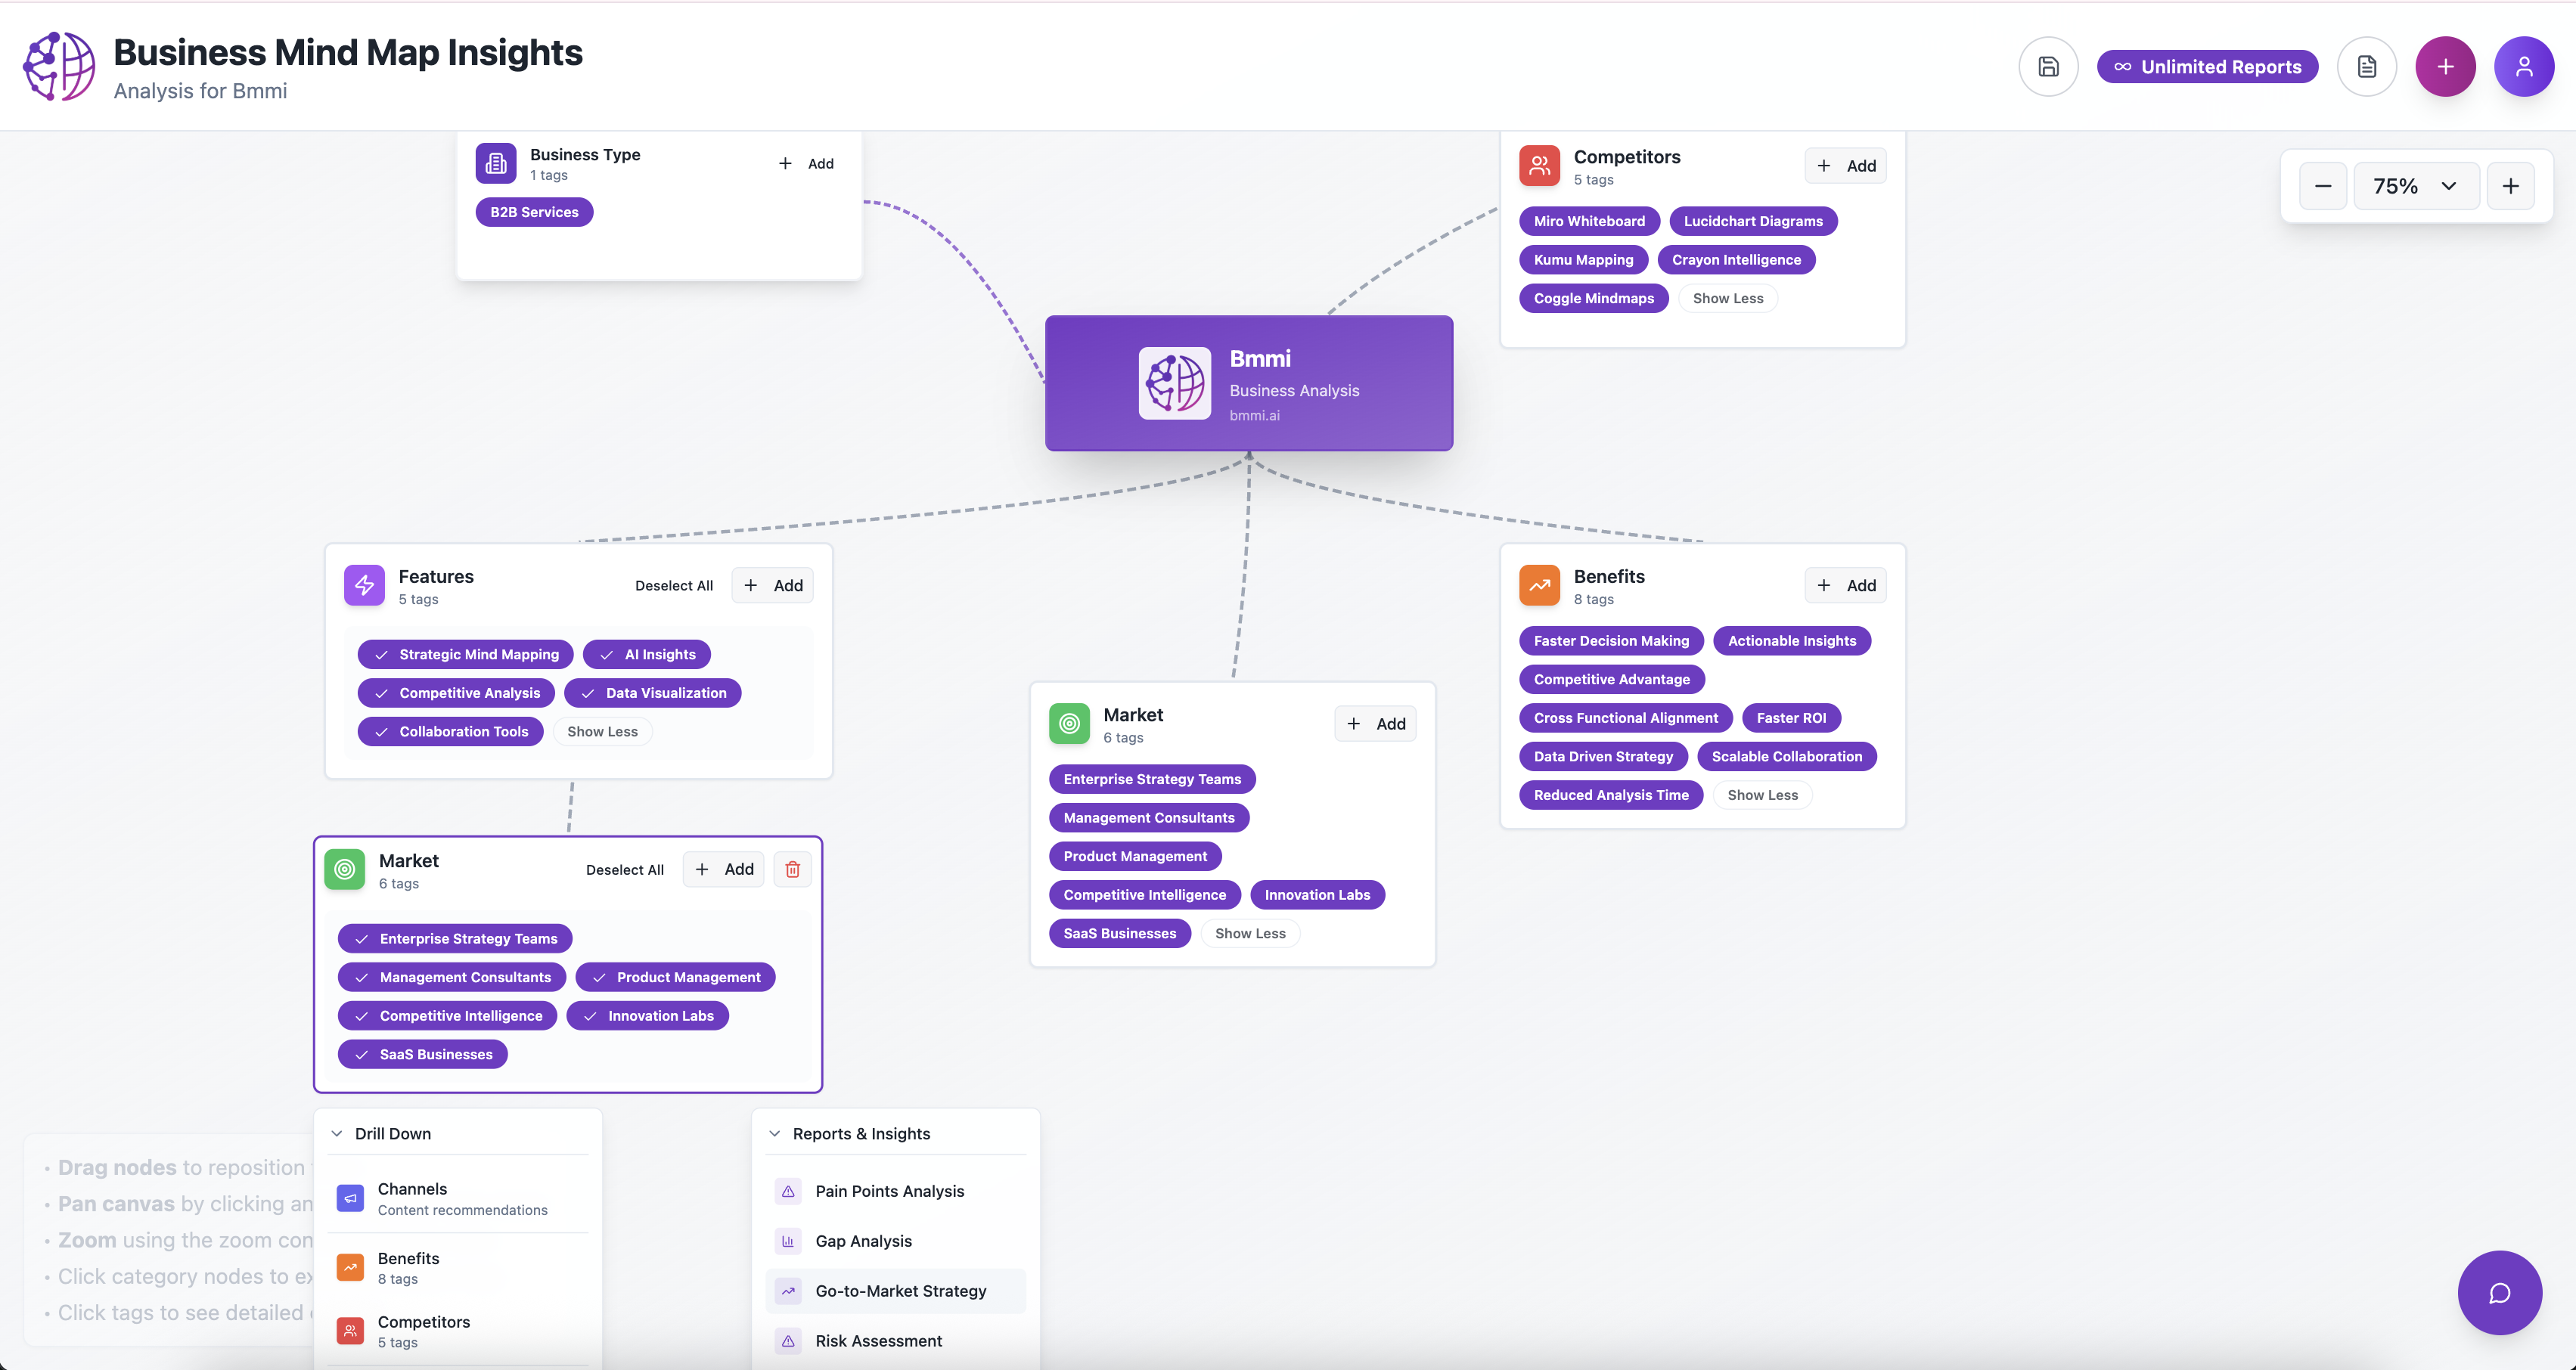Click Add on the Competitors panel
Image resolution: width=2576 pixels, height=1370 pixels.
click(1845, 165)
